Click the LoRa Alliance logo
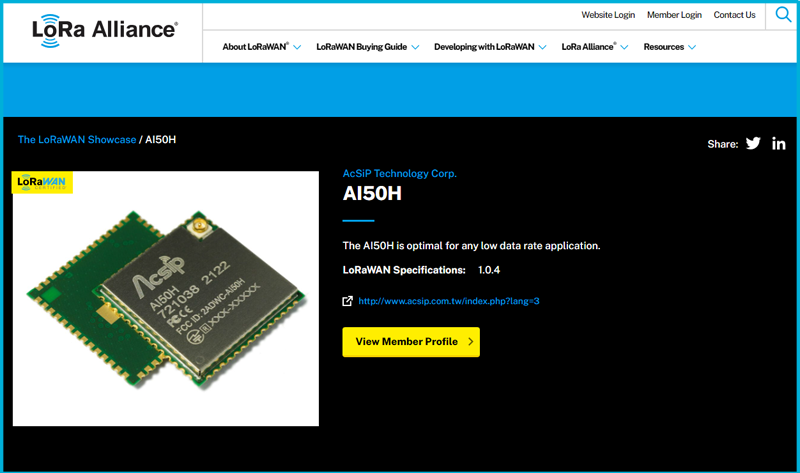The height and width of the screenshot is (473, 800). 104,30
